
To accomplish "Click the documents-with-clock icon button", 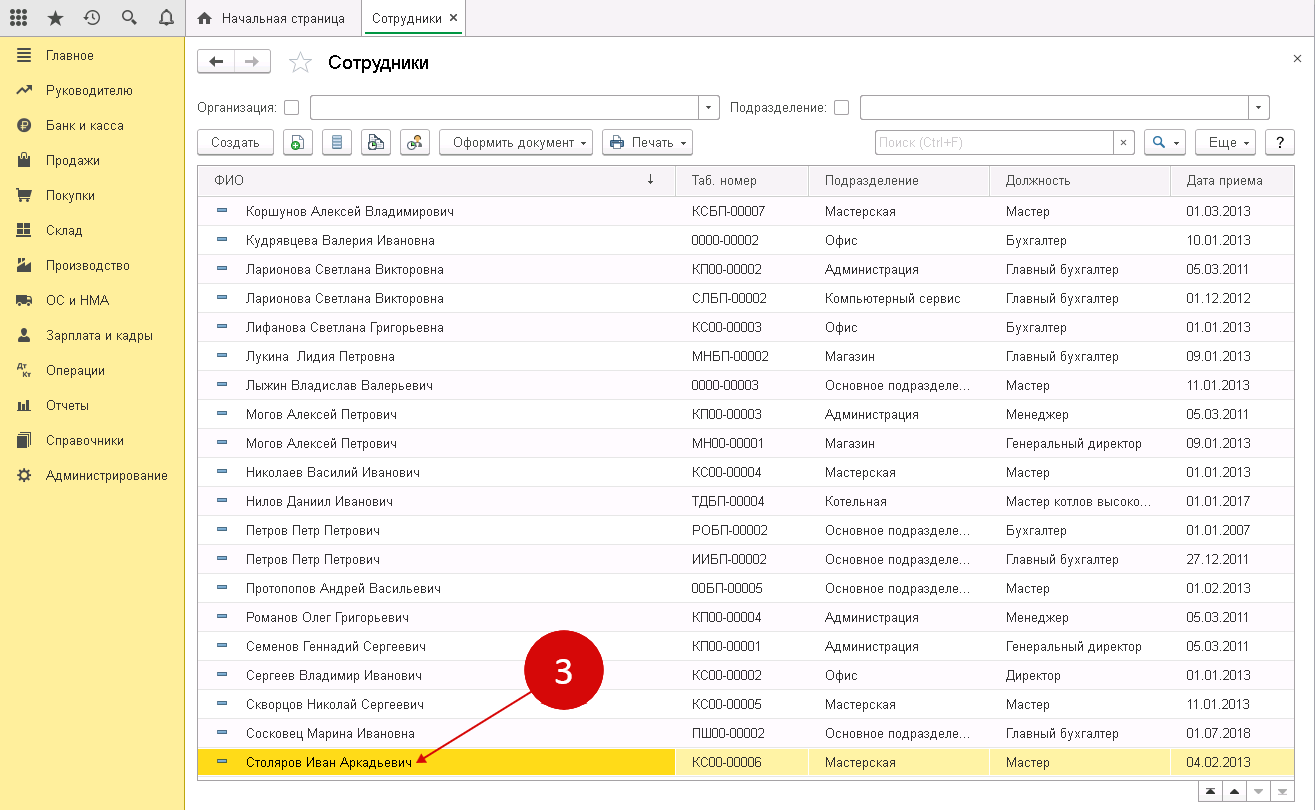I will (x=375, y=142).
